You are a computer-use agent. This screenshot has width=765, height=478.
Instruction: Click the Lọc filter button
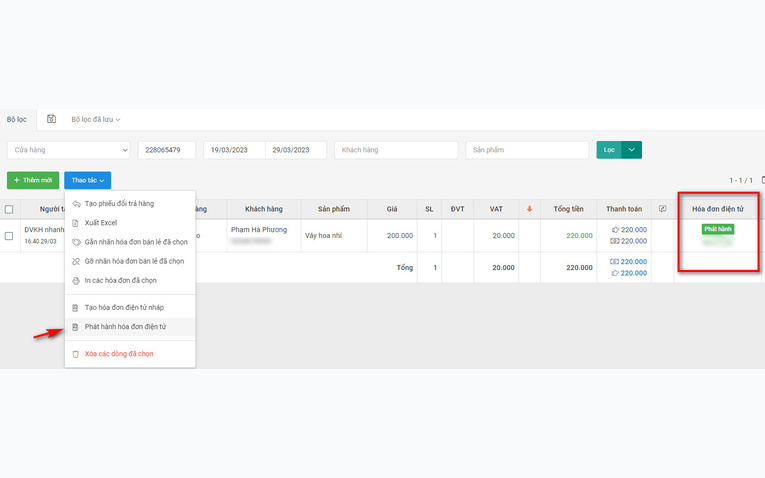609,150
